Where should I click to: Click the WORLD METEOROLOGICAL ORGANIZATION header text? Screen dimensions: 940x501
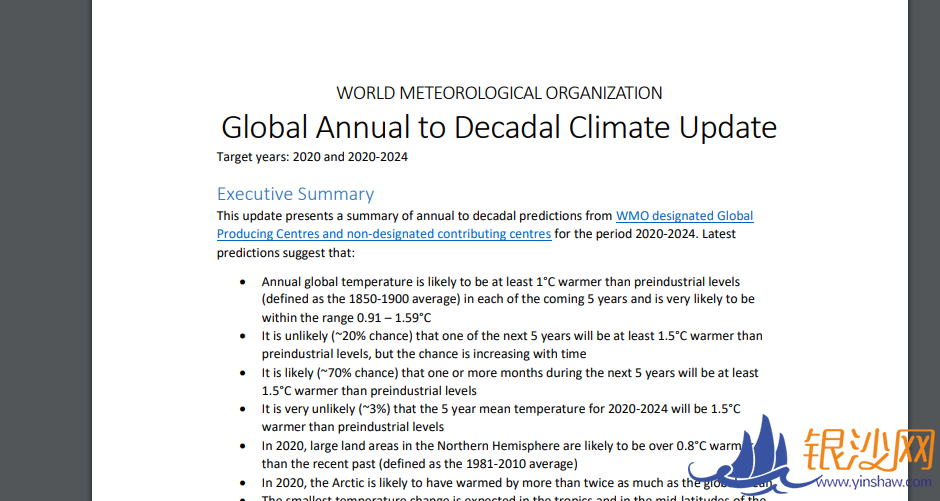[499, 93]
